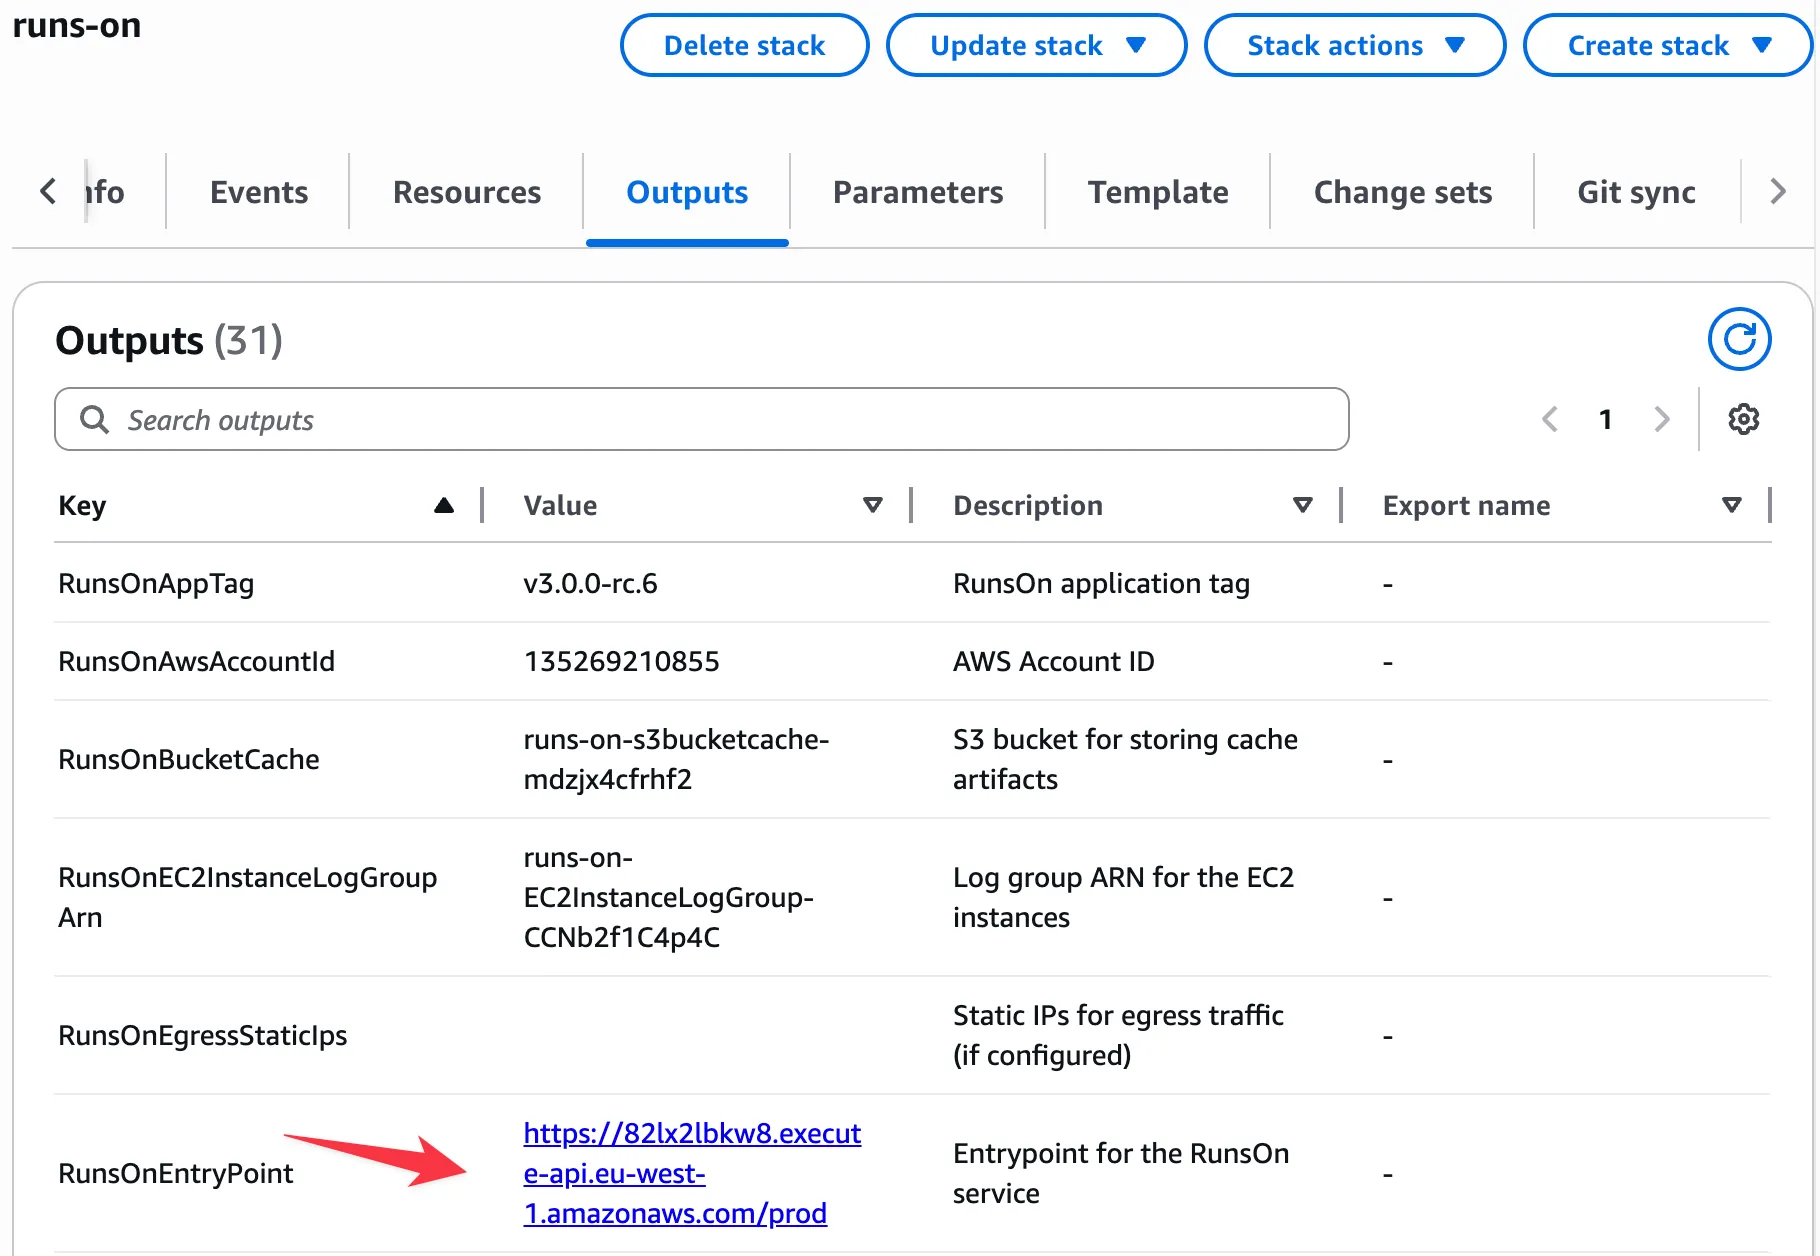Select account ID value 135269210855

[621, 661]
